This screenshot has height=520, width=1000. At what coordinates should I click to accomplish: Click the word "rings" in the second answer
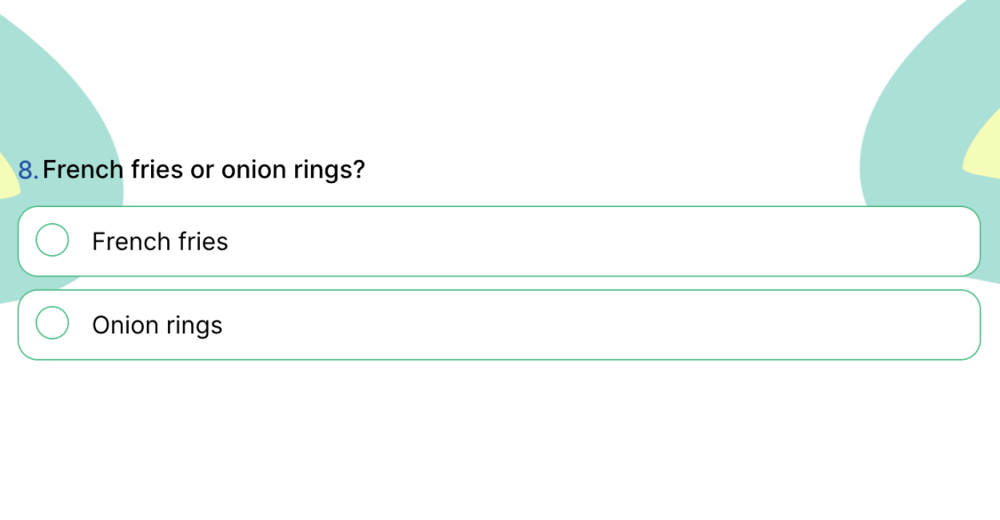(x=194, y=326)
